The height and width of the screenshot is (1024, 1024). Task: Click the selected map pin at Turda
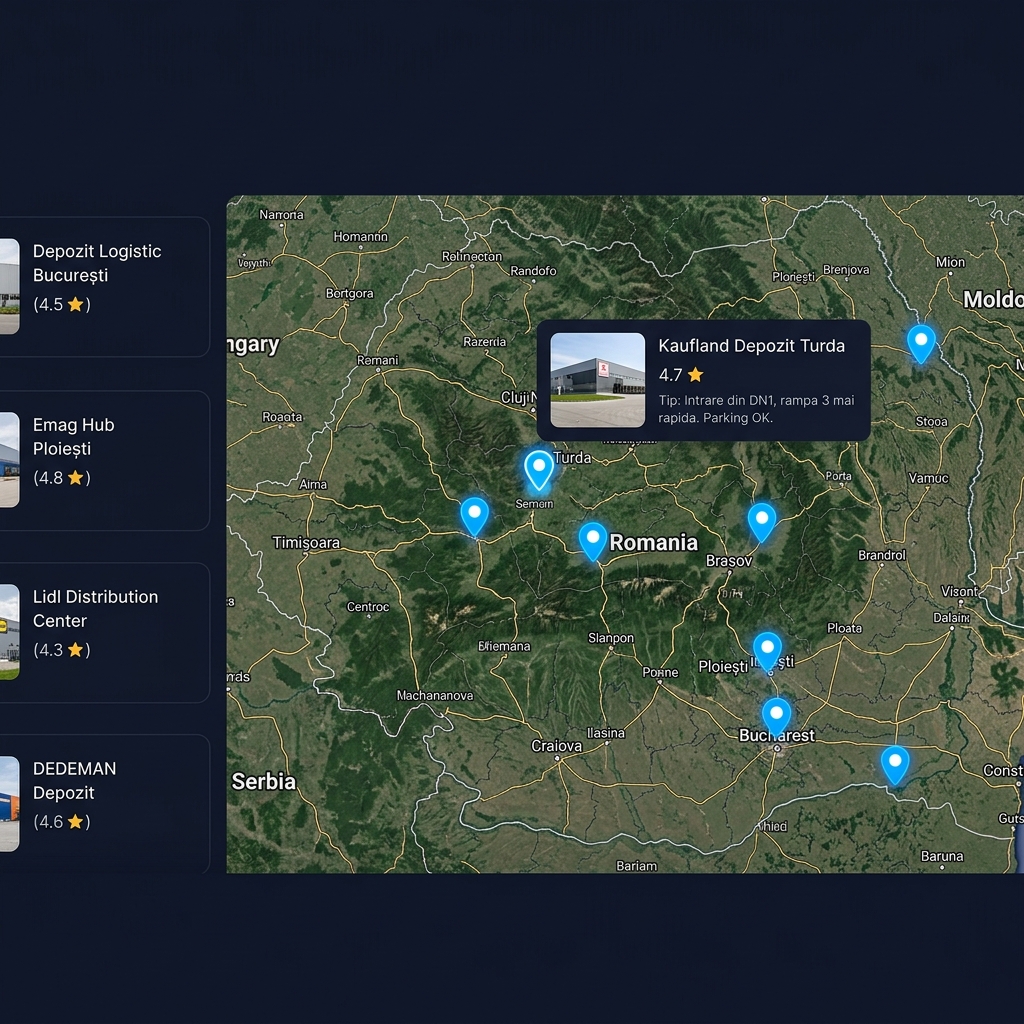[539, 469]
